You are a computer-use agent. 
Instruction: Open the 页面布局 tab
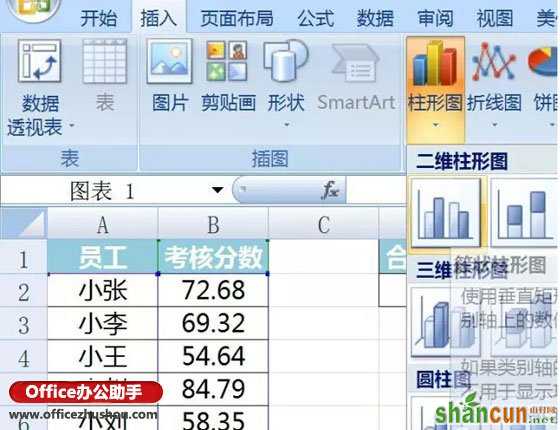click(x=237, y=18)
